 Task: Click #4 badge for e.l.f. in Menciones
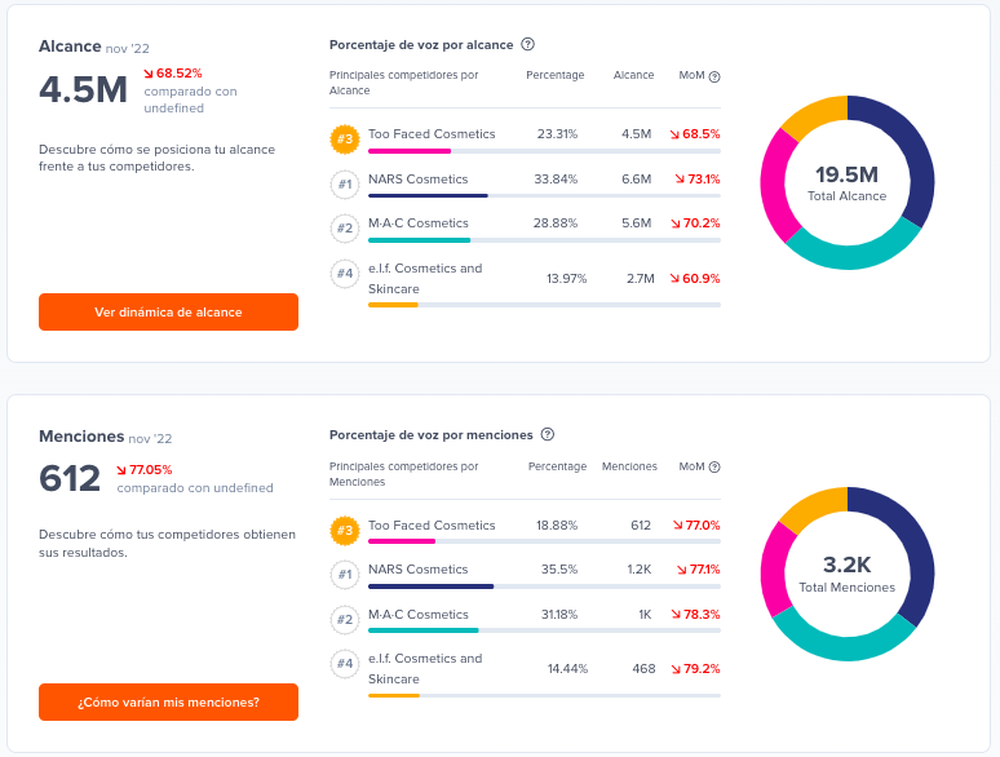(x=344, y=664)
